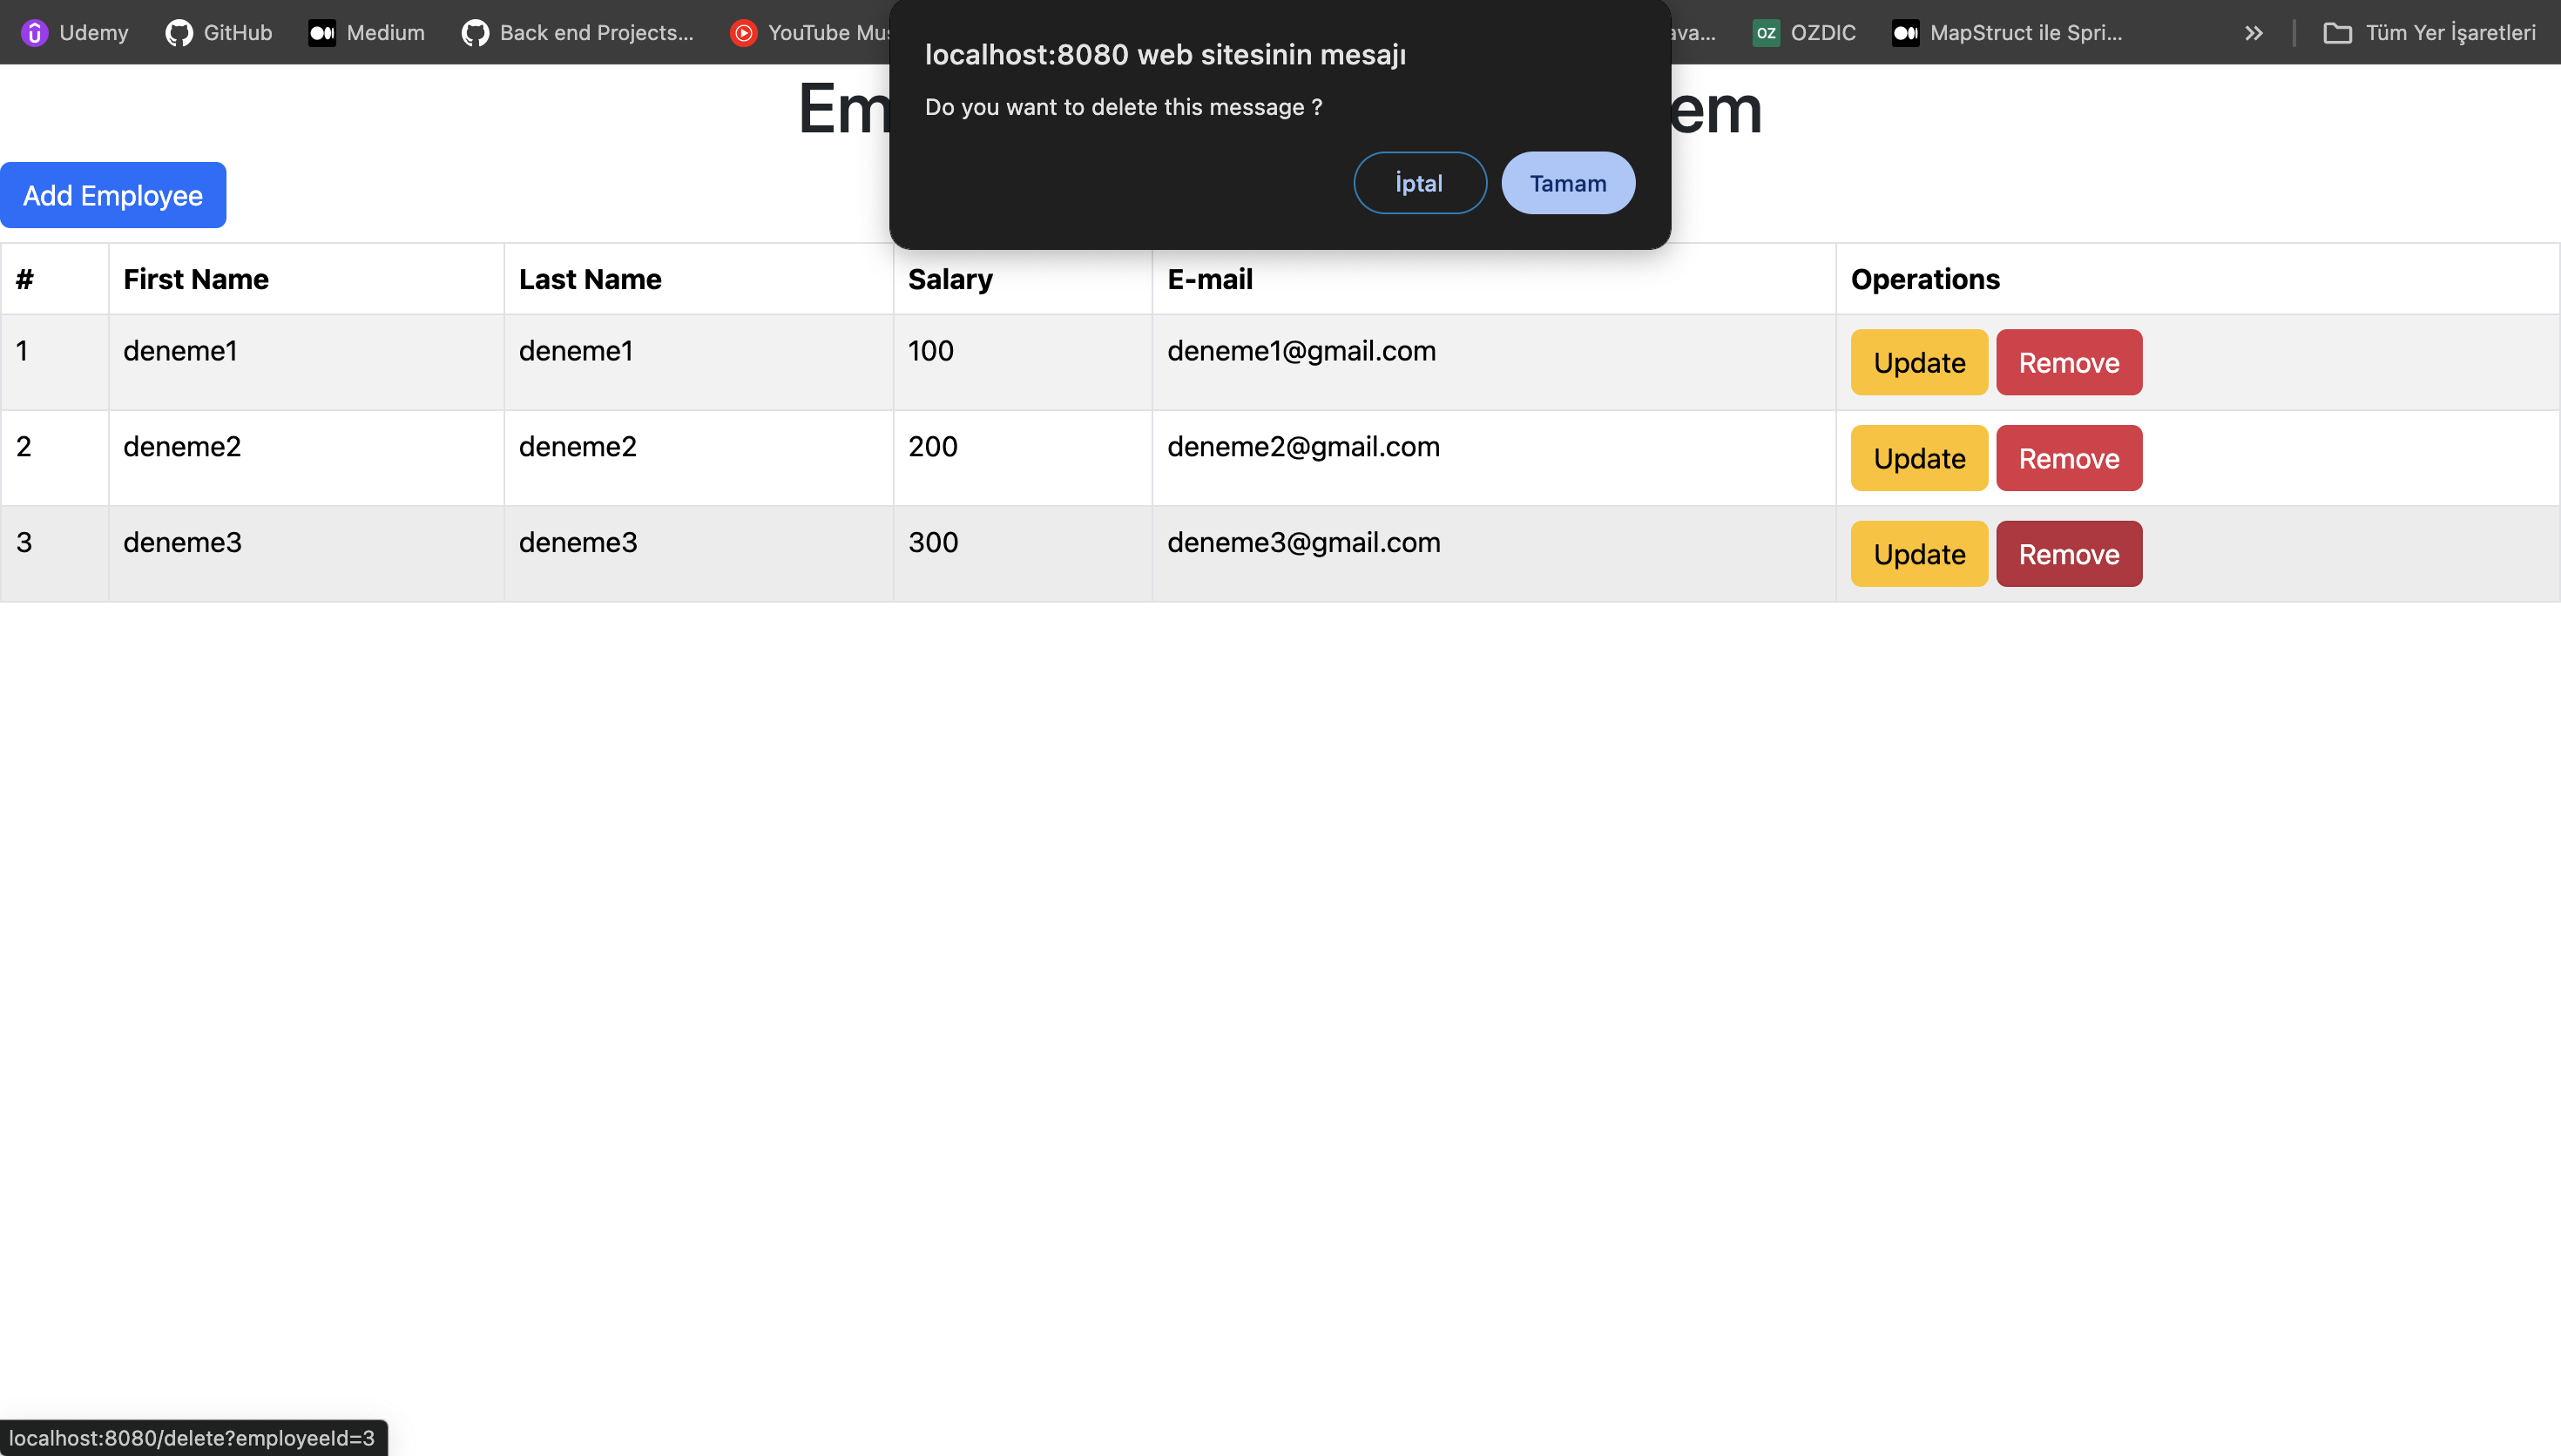The height and width of the screenshot is (1456, 2561).
Task: Click the First Name column header
Action: pyautogui.click(x=196, y=279)
